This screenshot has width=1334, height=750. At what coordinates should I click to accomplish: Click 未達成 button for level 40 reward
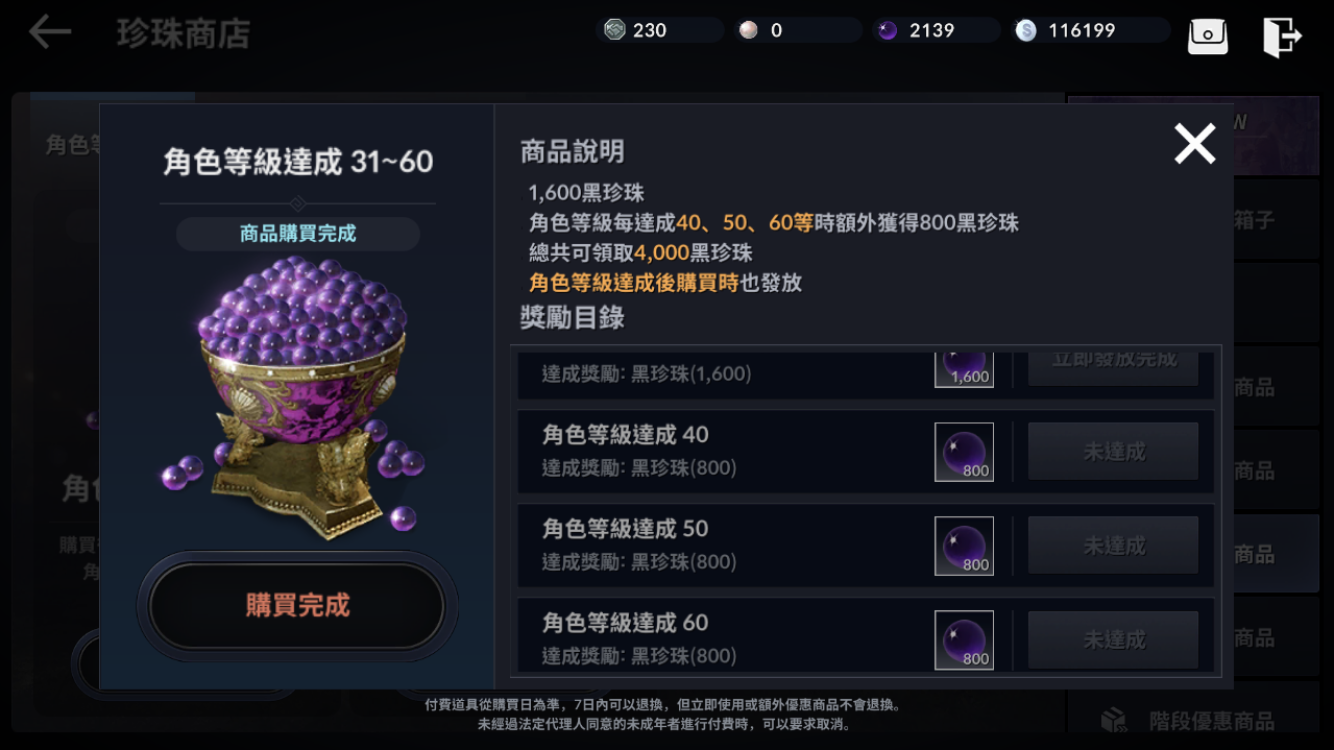1113,452
